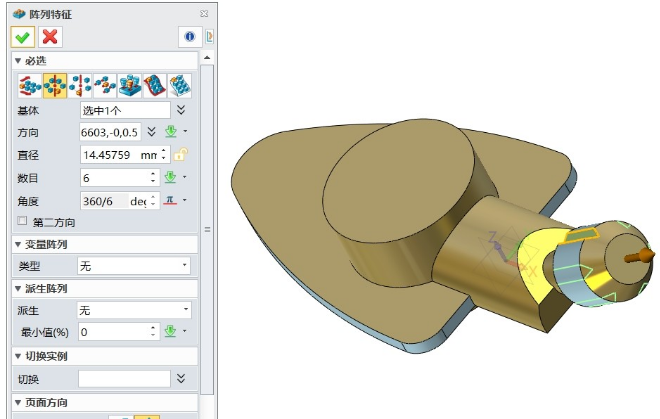The width and height of the screenshot is (660, 419).
Task: Click the 基体 selection field
Action: tap(125, 110)
